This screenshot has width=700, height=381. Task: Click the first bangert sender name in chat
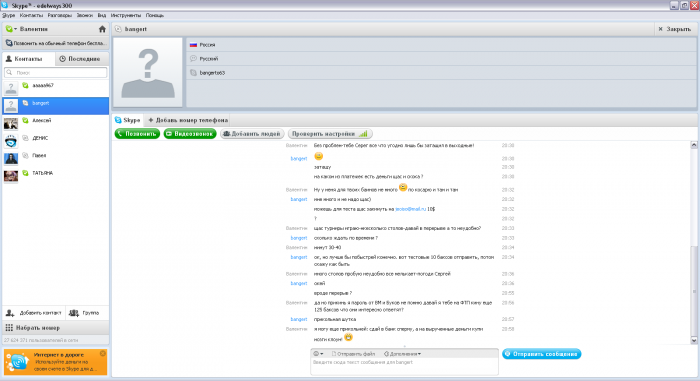point(299,159)
